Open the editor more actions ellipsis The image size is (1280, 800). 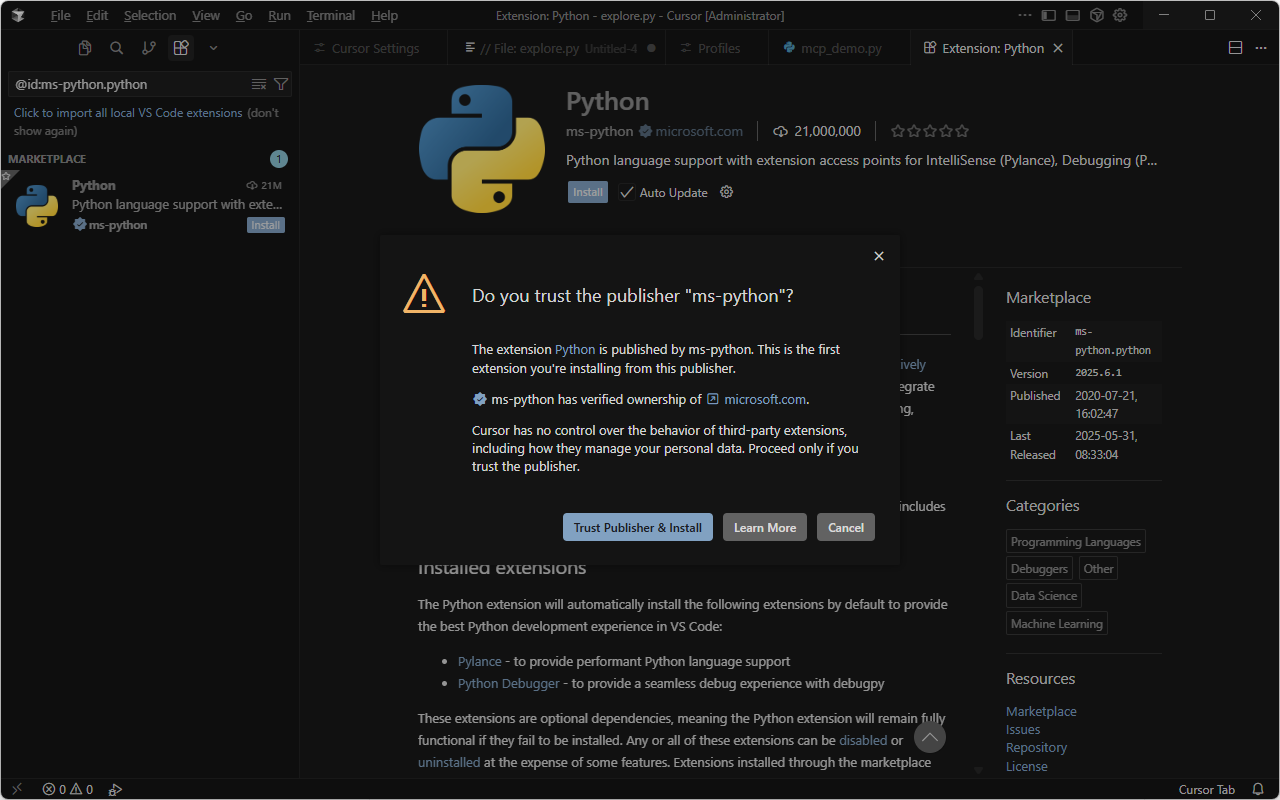pos(1260,48)
